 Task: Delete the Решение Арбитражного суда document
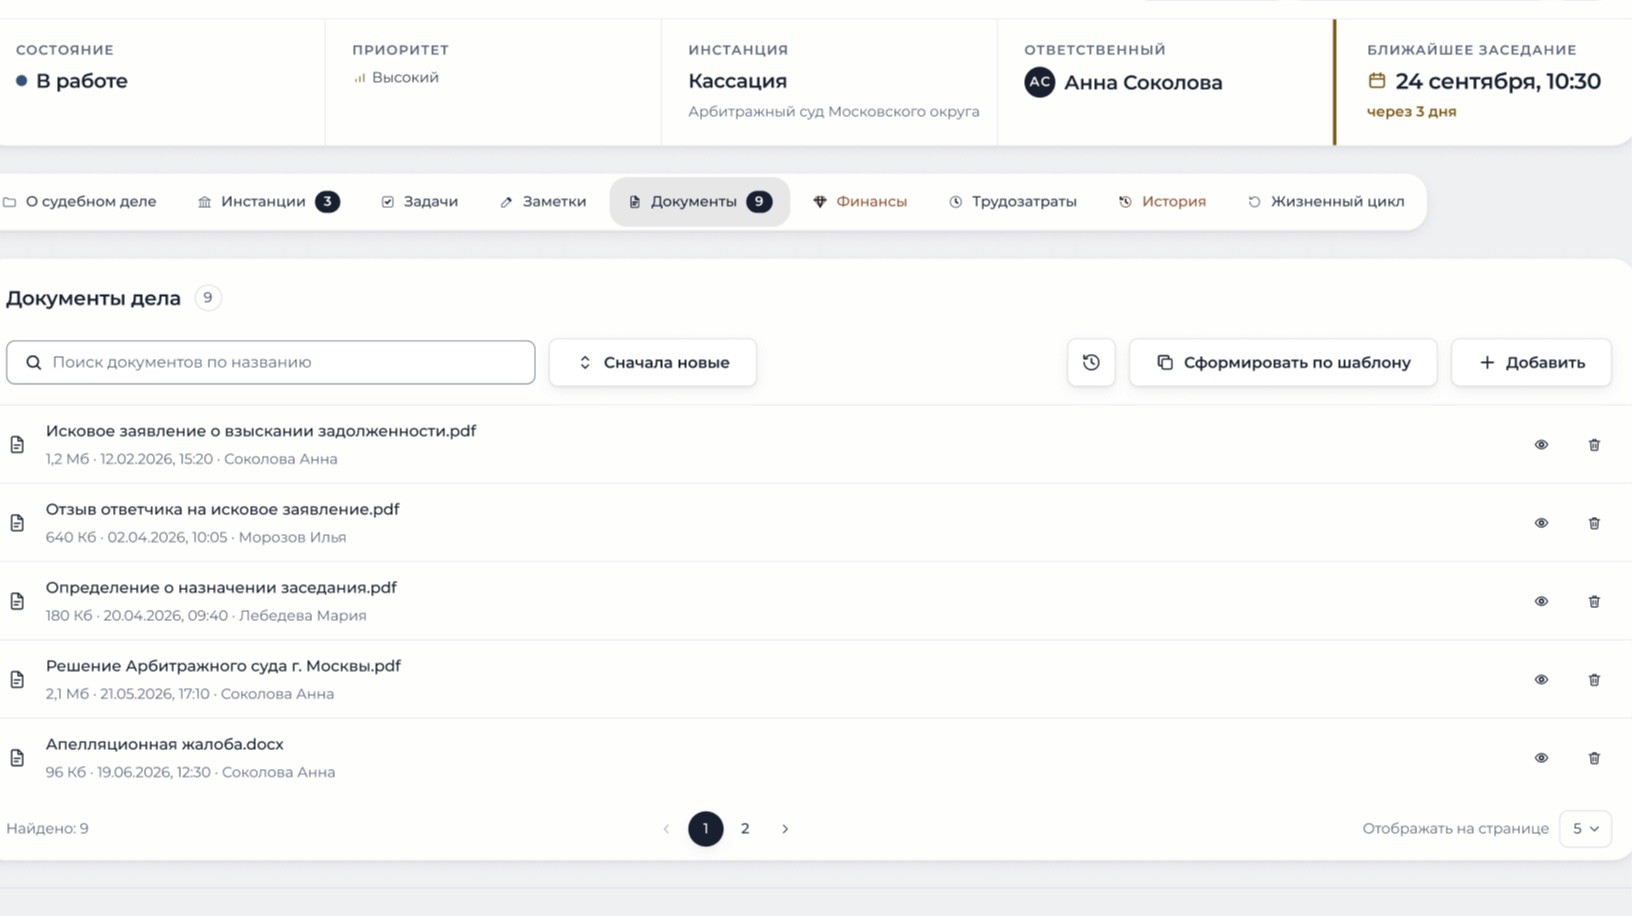tap(1594, 680)
